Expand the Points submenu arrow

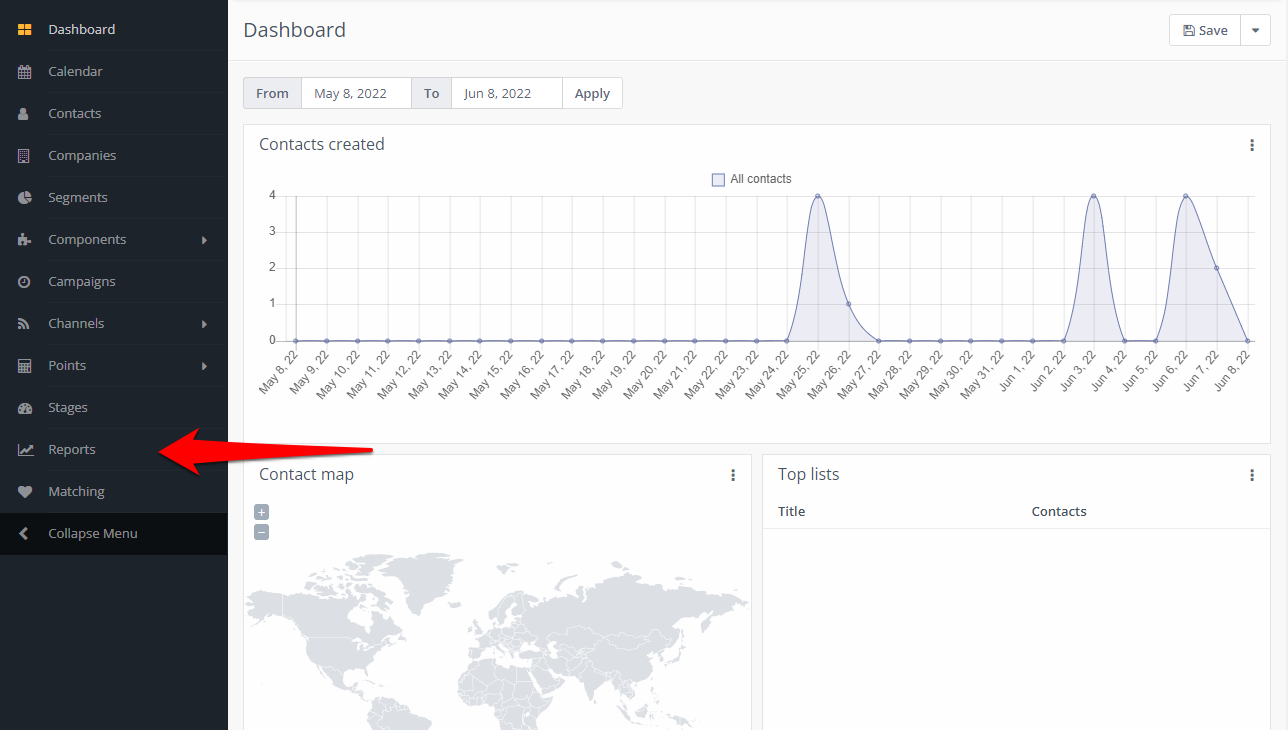pos(204,366)
